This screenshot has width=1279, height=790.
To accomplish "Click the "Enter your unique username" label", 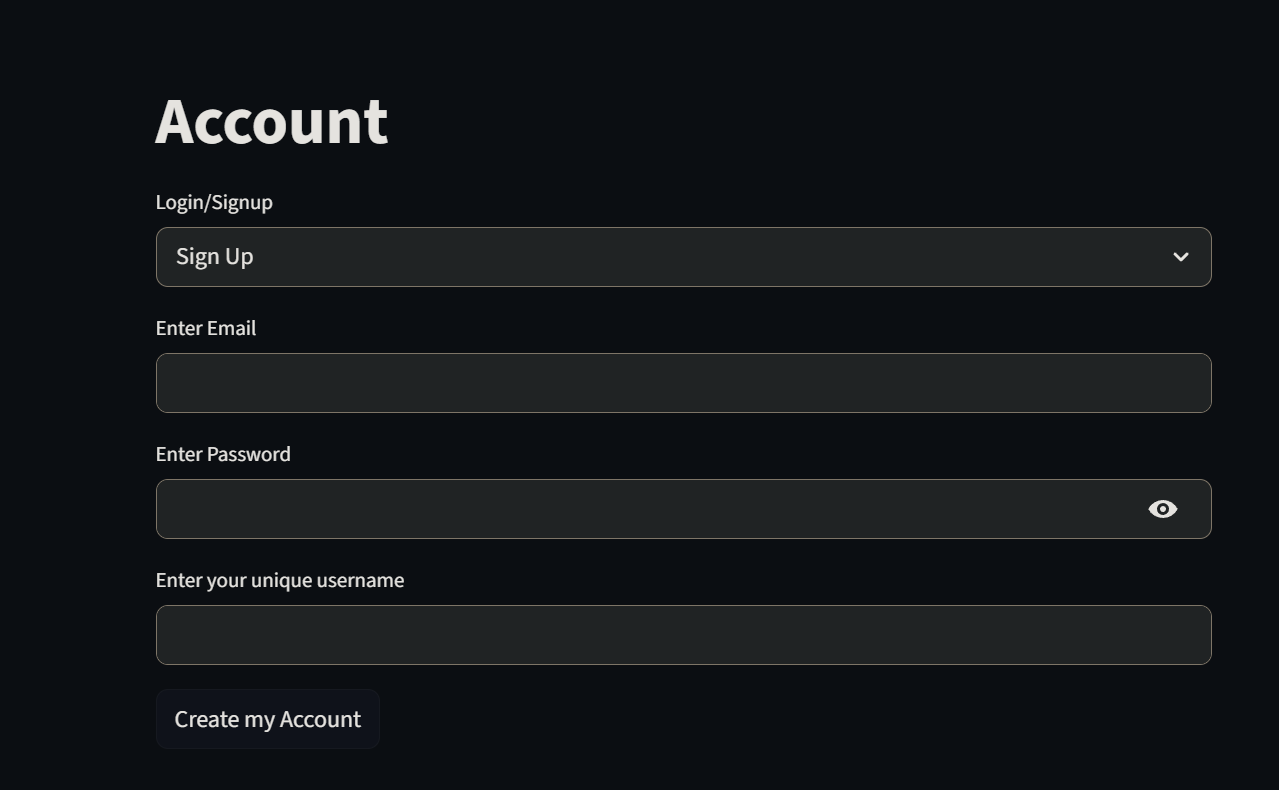I will [280, 580].
